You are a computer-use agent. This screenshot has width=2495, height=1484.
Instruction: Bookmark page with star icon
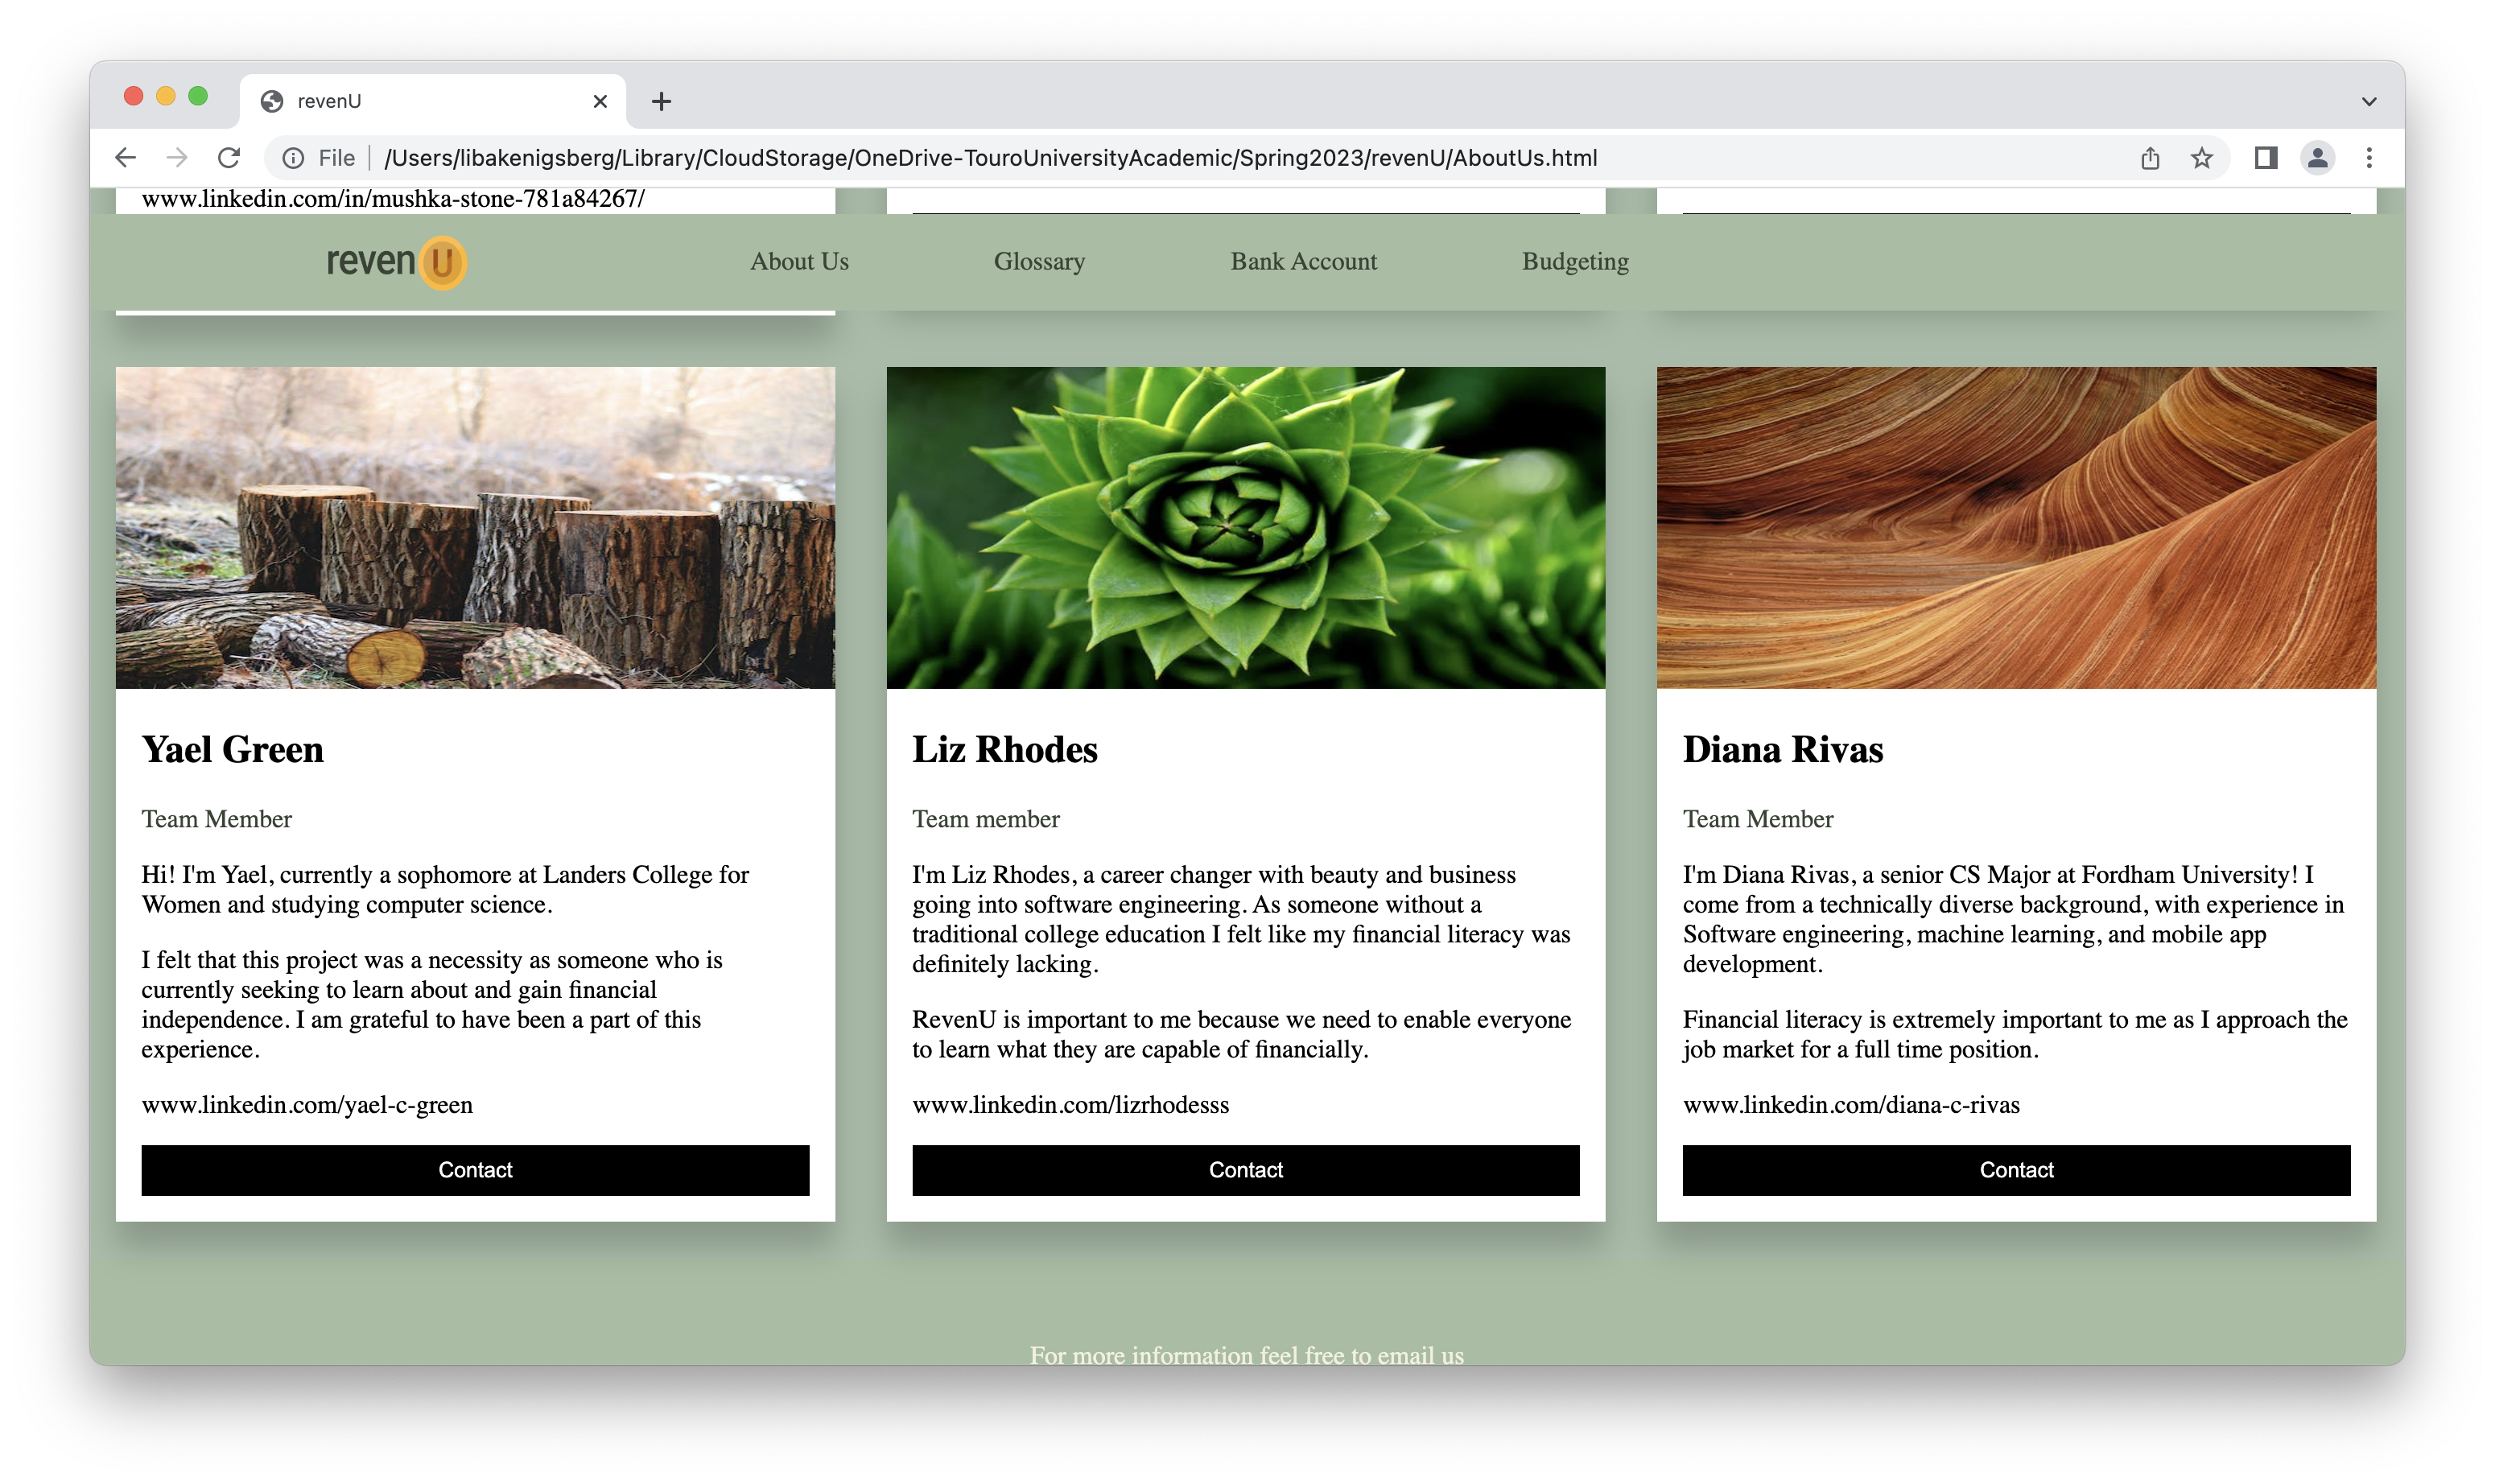click(2202, 158)
